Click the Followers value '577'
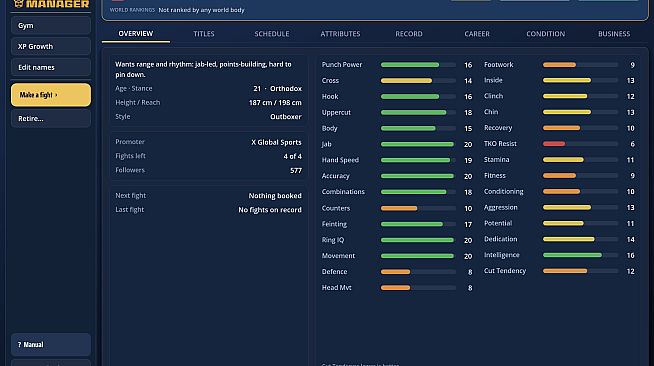 click(x=296, y=170)
